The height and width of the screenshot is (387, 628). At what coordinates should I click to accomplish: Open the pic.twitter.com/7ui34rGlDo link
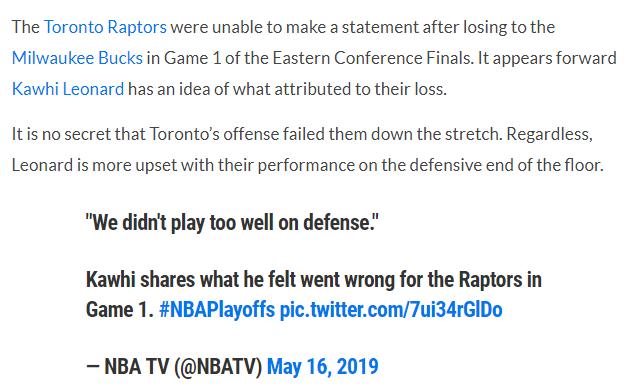point(391,310)
